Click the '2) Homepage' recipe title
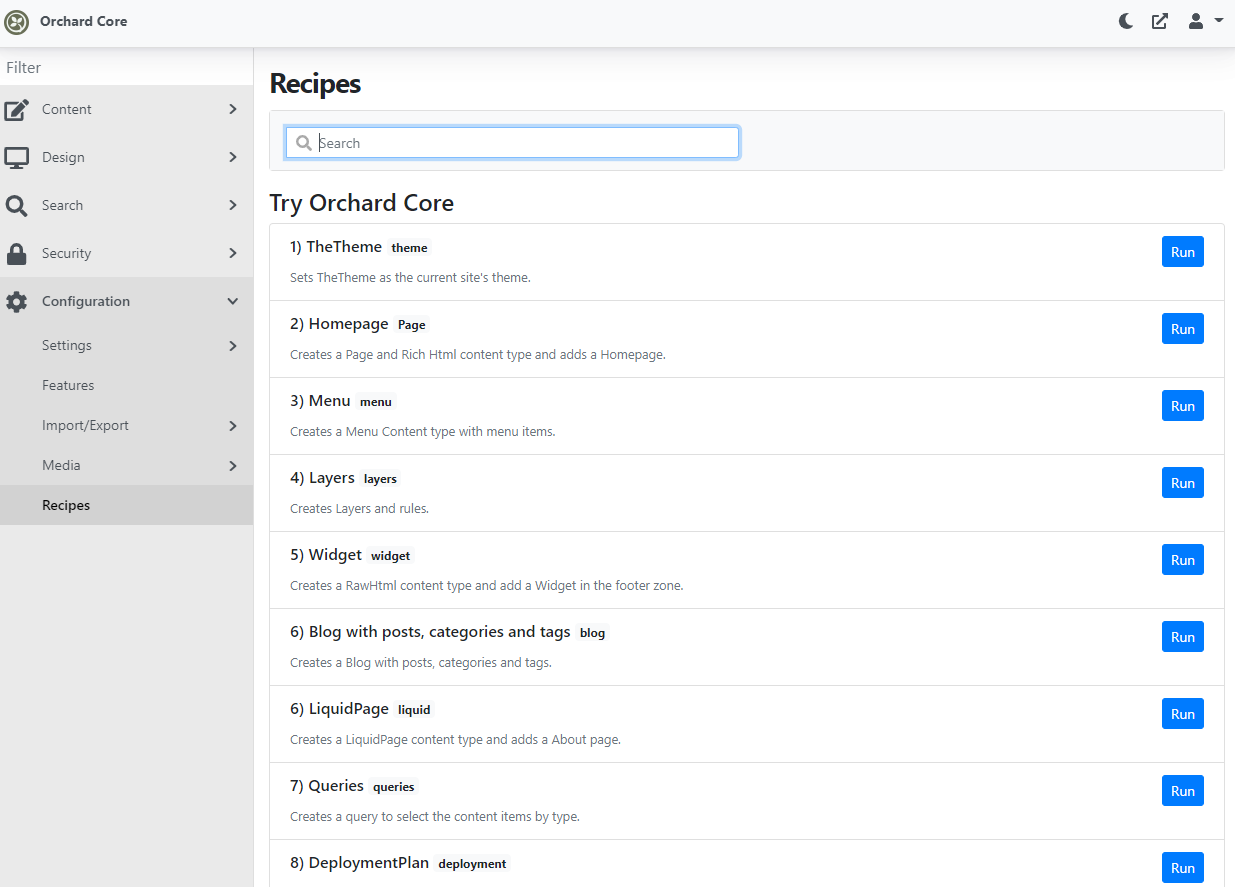Image resolution: width=1235 pixels, height=887 pixels. (339, 324)
